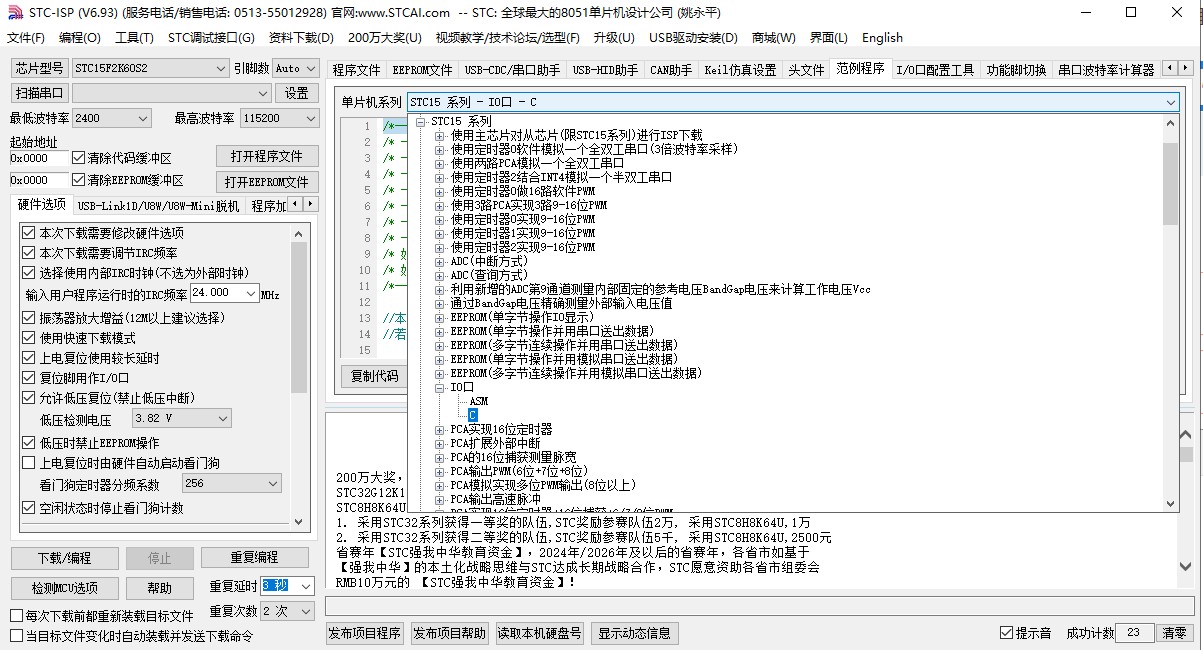The width and height of the screenshot is (1203, 650).
Task: Select the ASM item under IO口
Action: point(478,401)
